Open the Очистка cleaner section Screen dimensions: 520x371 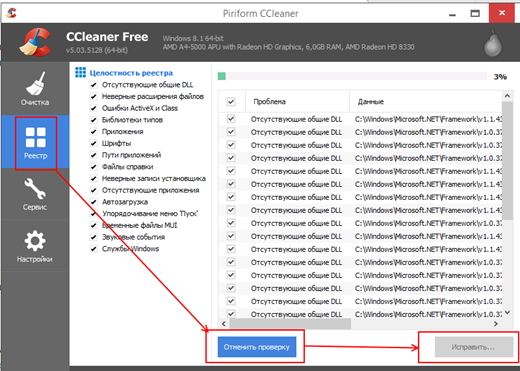point(35,89)
